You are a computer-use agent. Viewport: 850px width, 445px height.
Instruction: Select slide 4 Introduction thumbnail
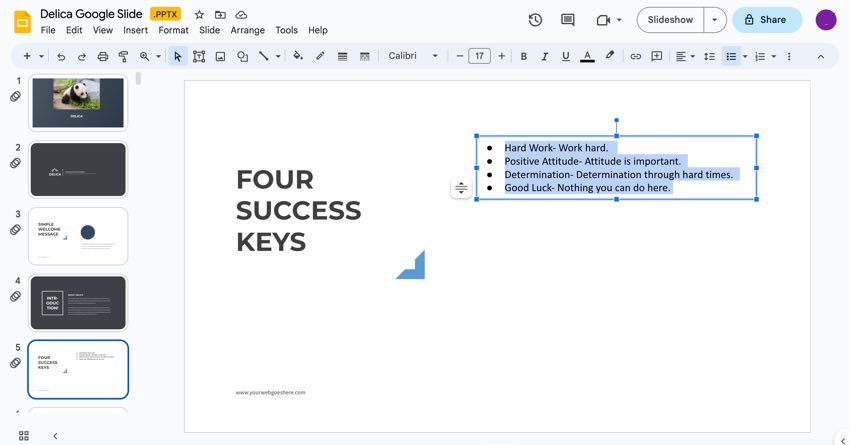[x=78, y=302]
